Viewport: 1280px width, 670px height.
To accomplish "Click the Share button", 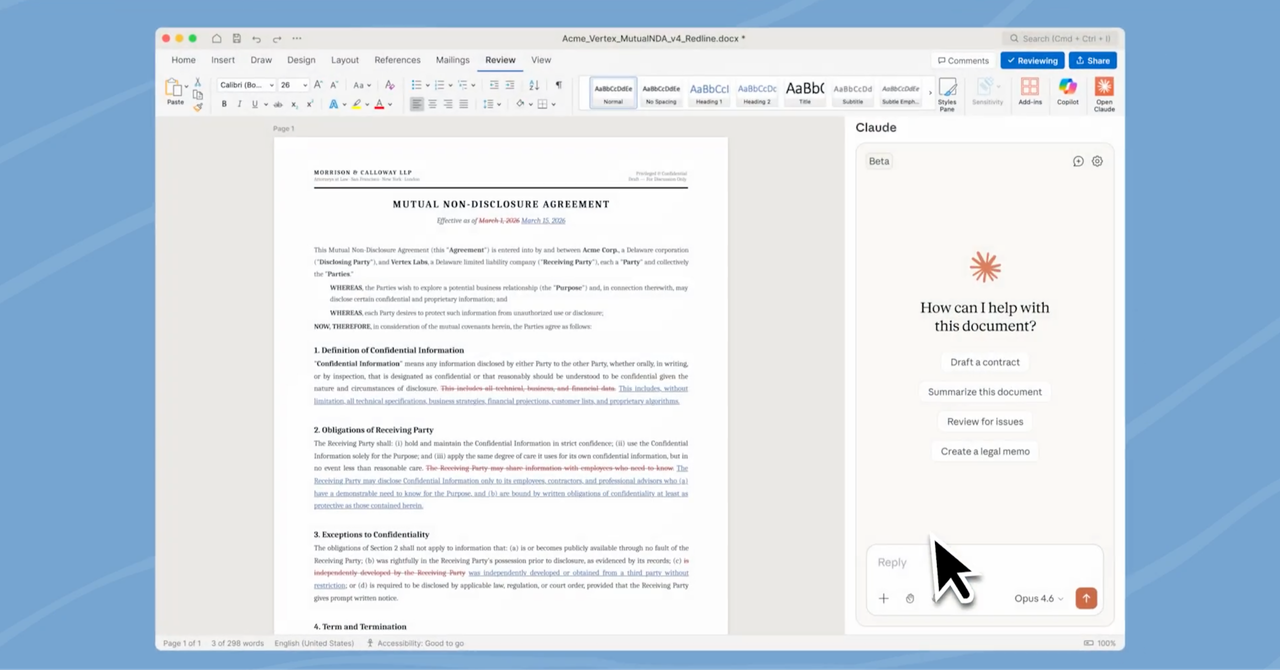I will coord(1092,61).
